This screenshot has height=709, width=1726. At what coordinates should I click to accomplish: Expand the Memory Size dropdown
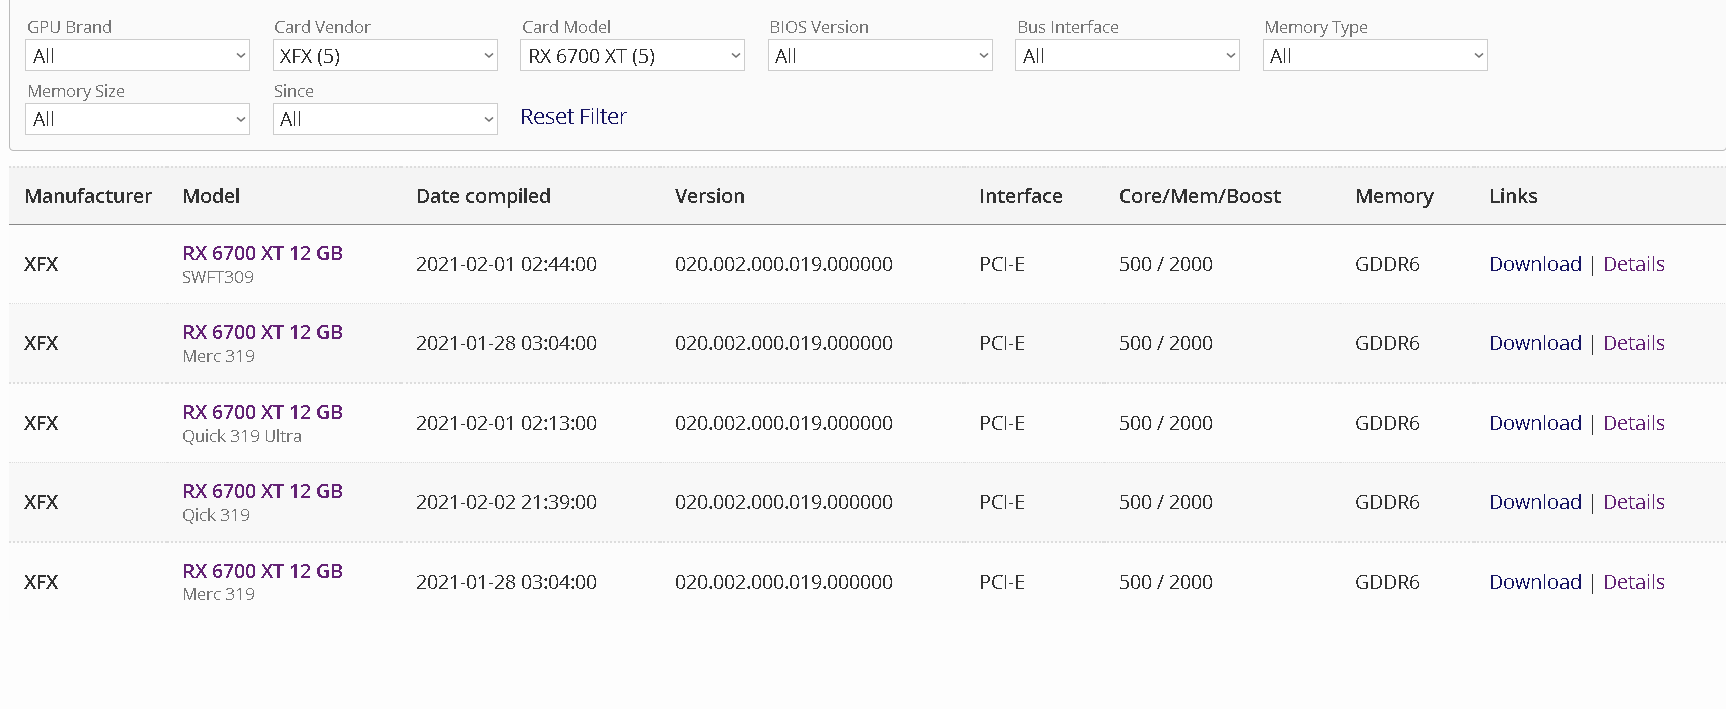(x=137, y=119)
